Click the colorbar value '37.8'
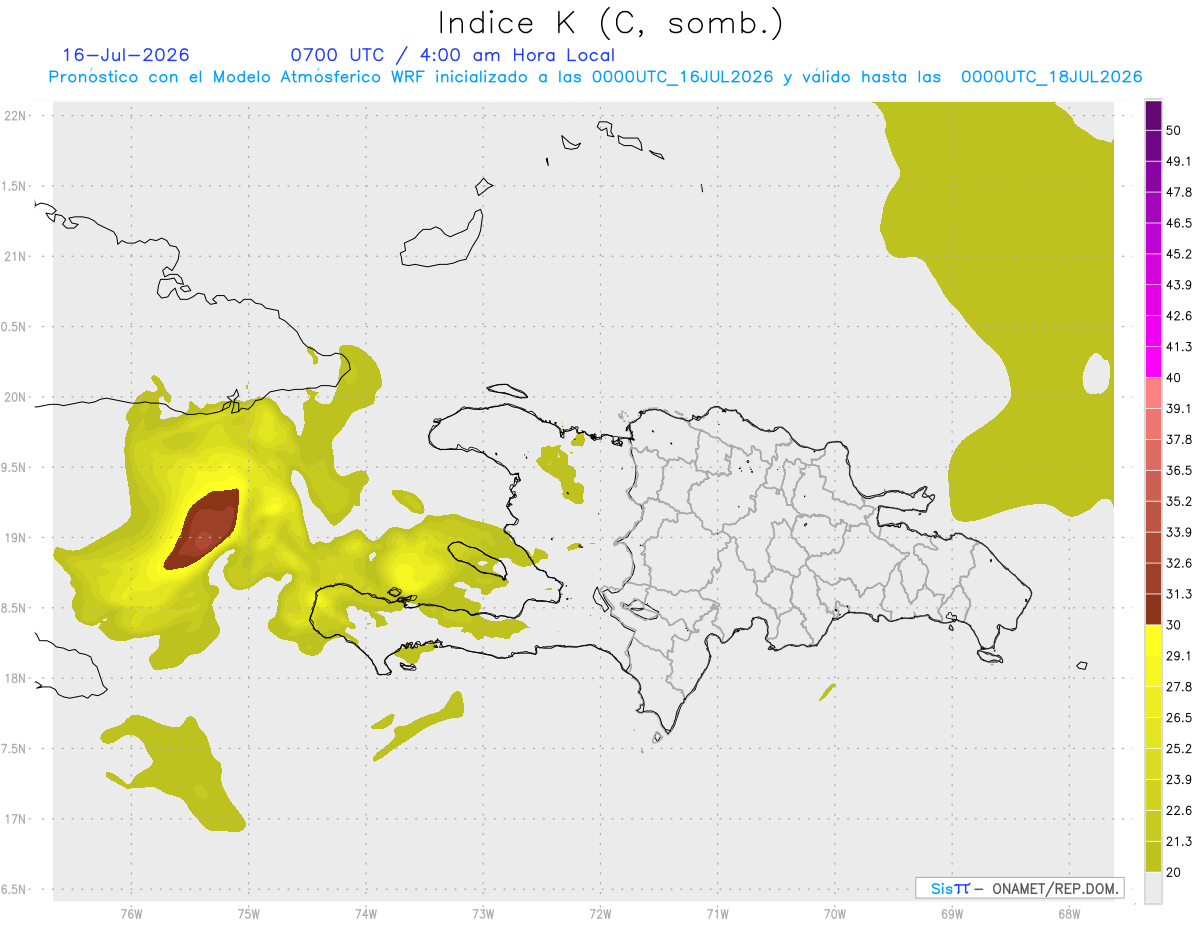 click(x=1179, y=439)
